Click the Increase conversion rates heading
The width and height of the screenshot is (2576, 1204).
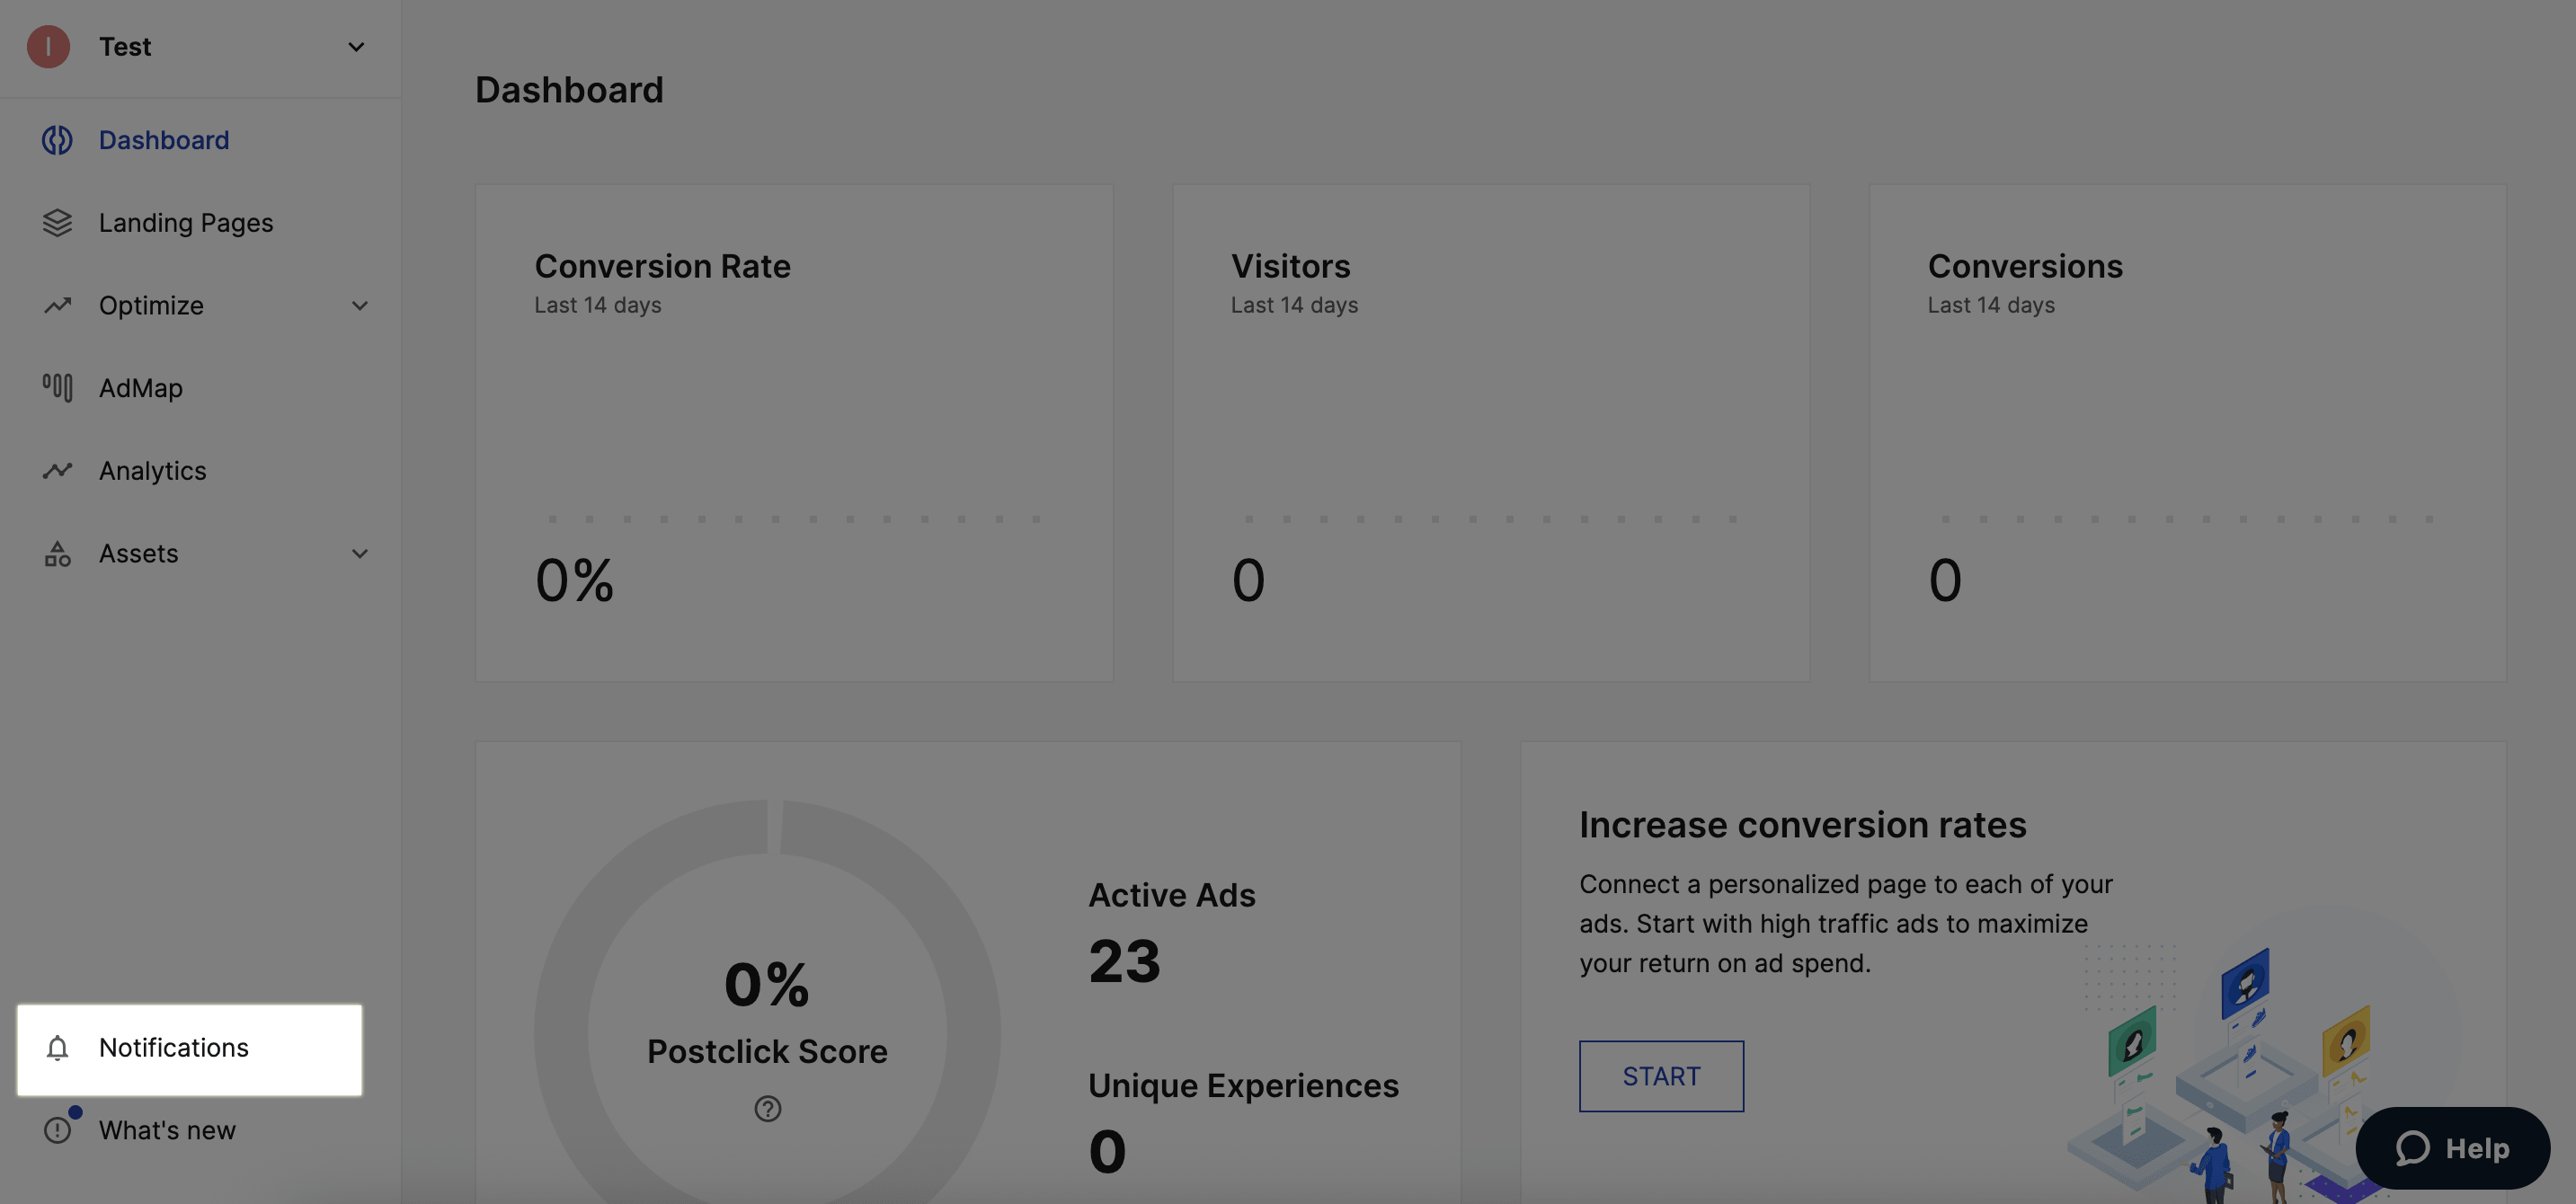[x=1802, y=824]
